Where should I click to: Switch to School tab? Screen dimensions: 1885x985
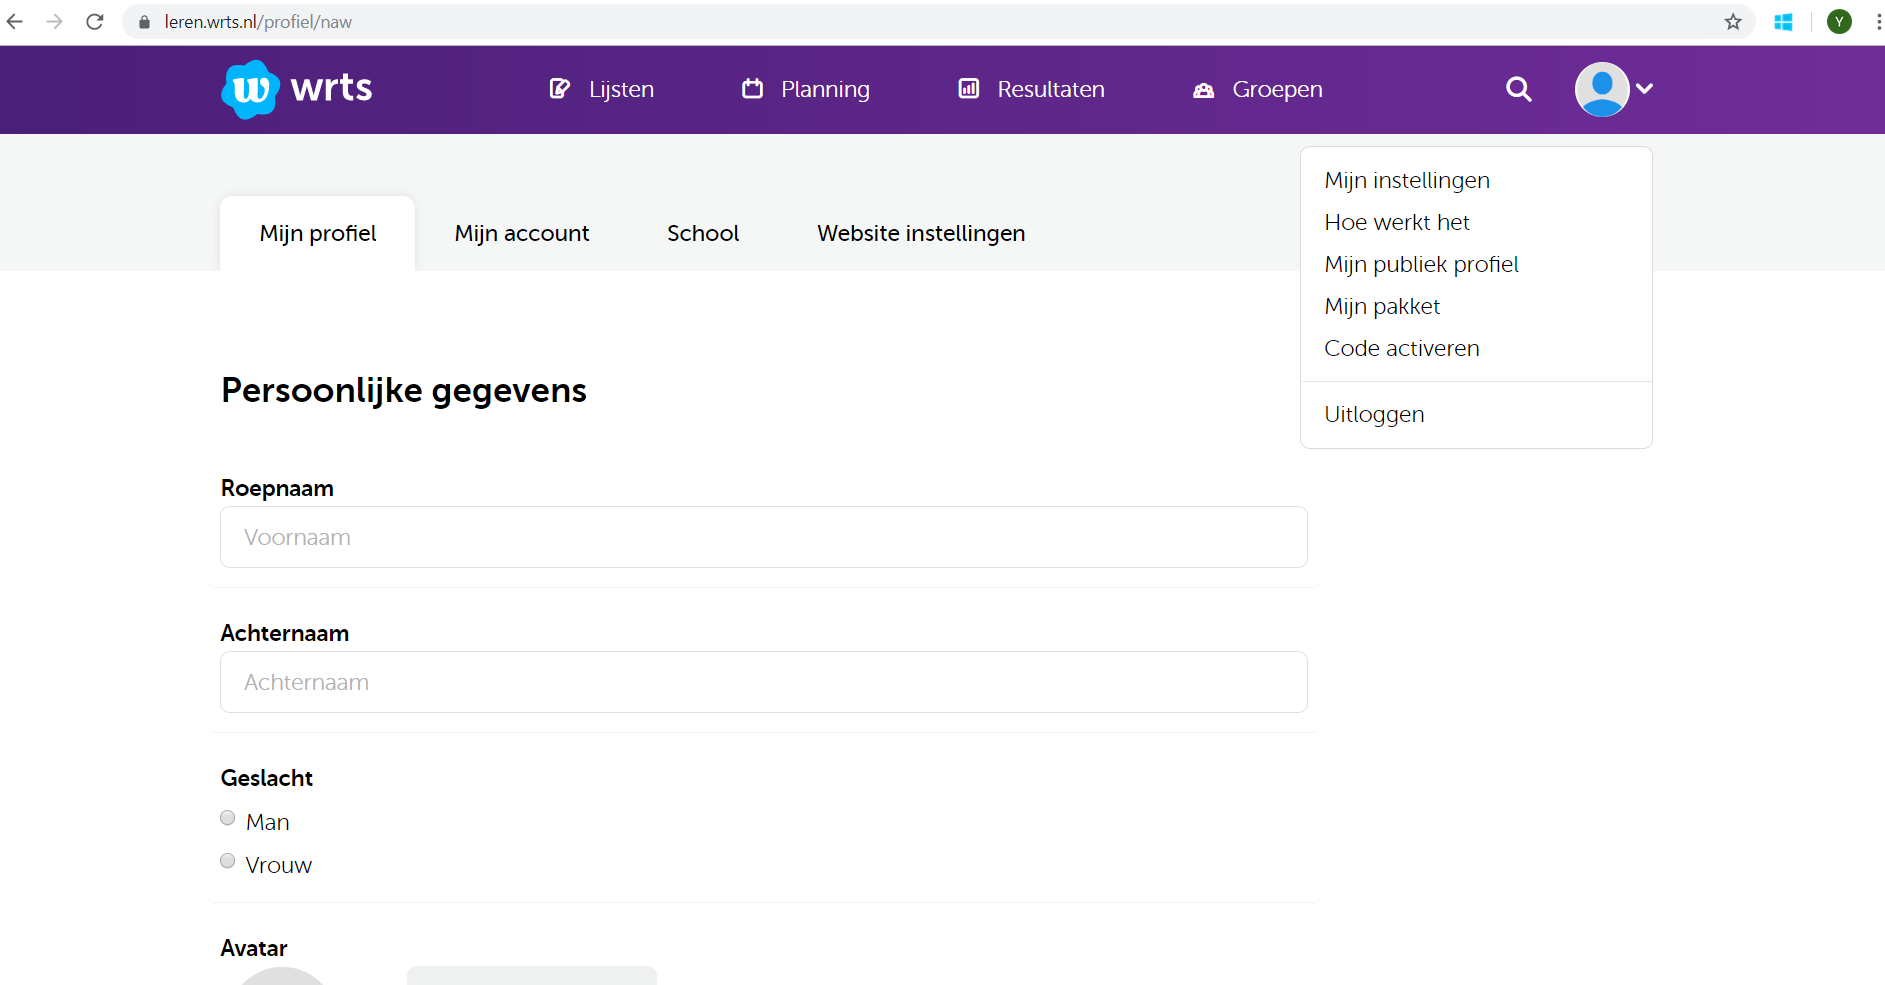(x=703, y=233)
